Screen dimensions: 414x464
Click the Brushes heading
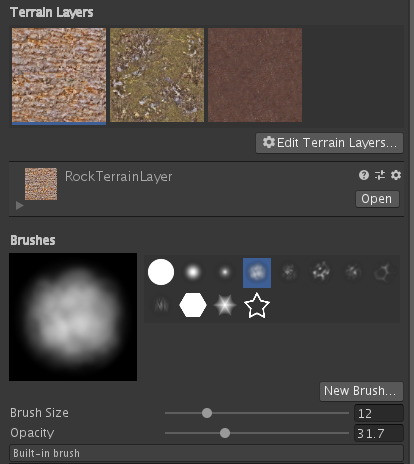coord(33,240)
